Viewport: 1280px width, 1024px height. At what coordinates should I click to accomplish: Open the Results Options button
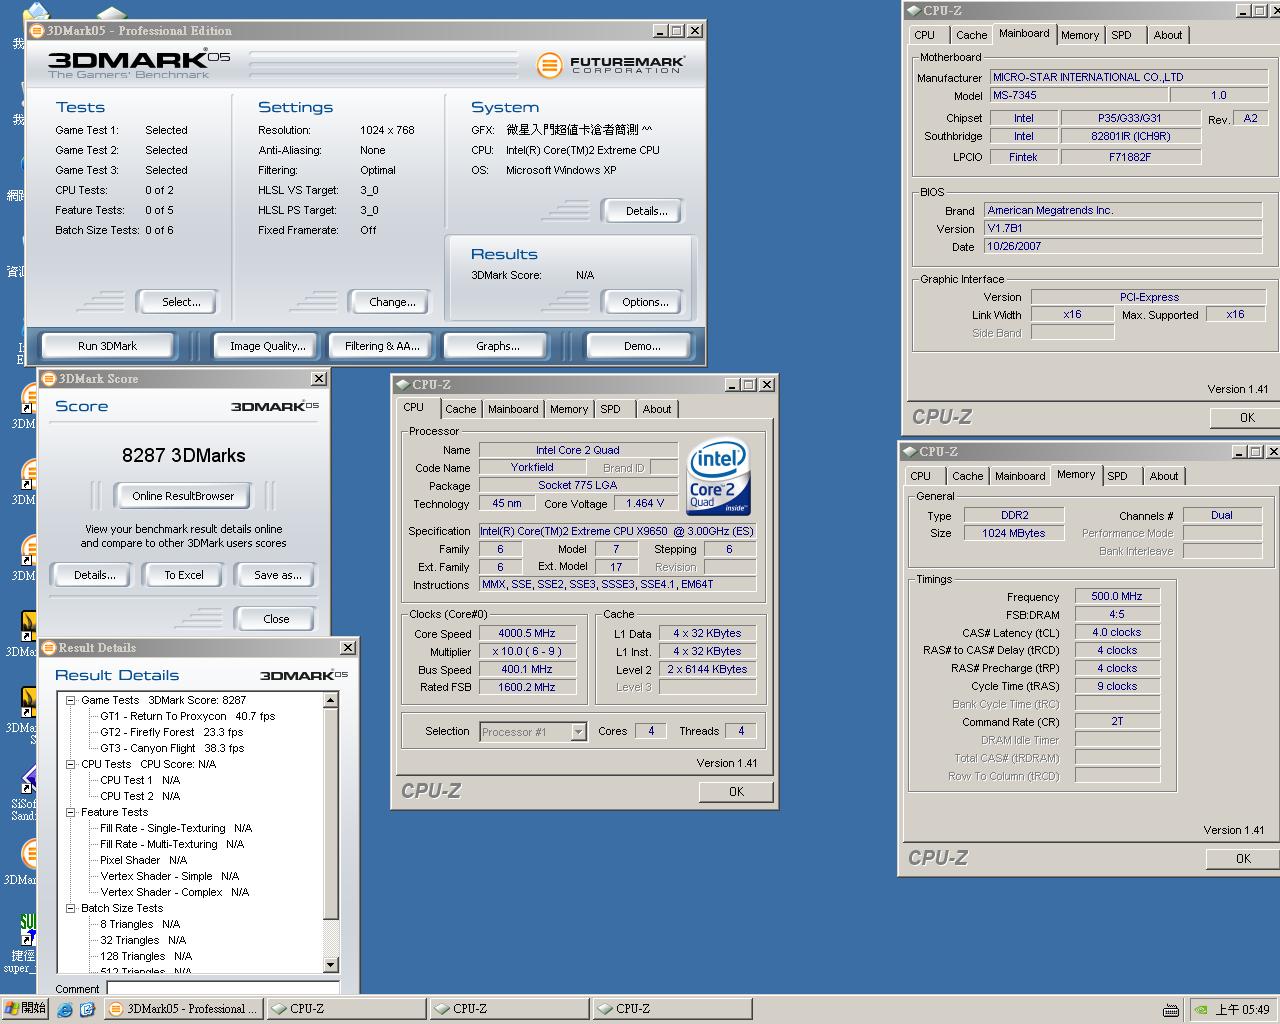645,302
